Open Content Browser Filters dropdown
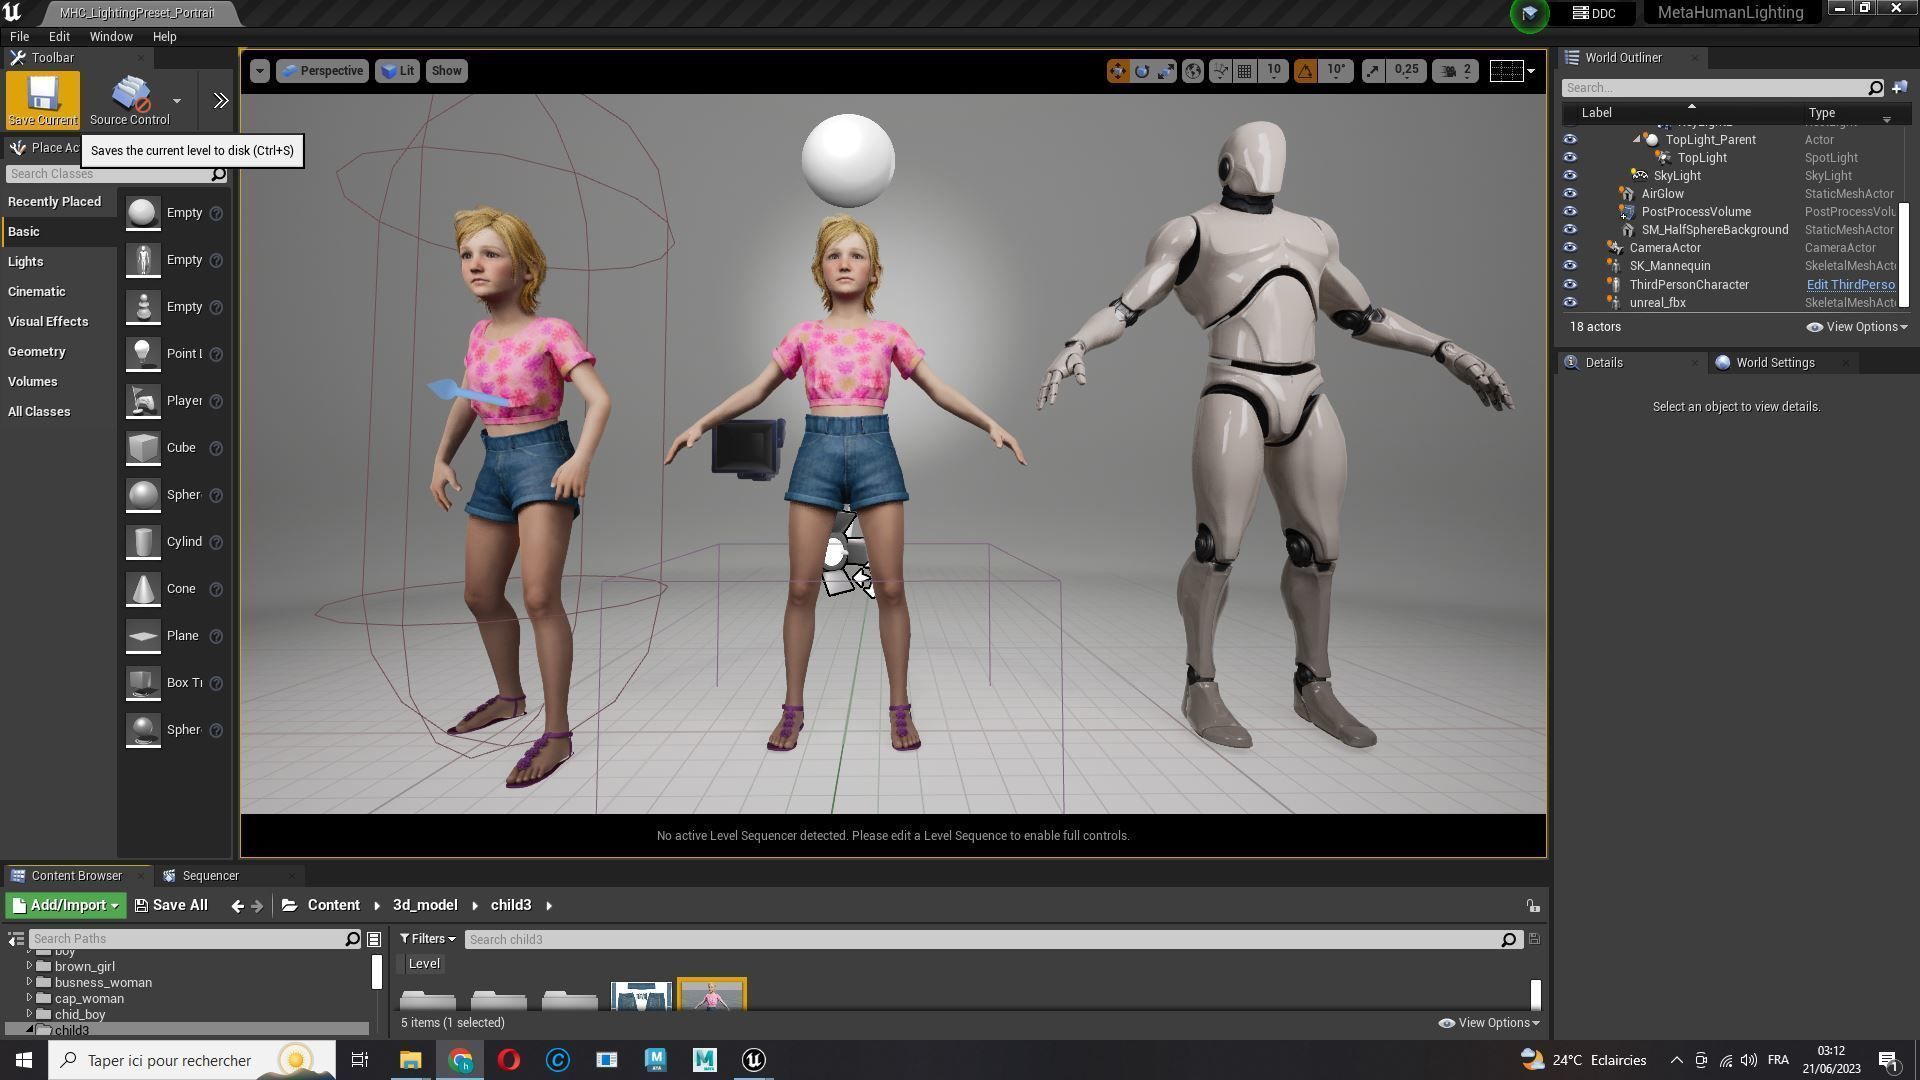The height and width of the screenshot is (1080, 1920). [x=428, y=939]
